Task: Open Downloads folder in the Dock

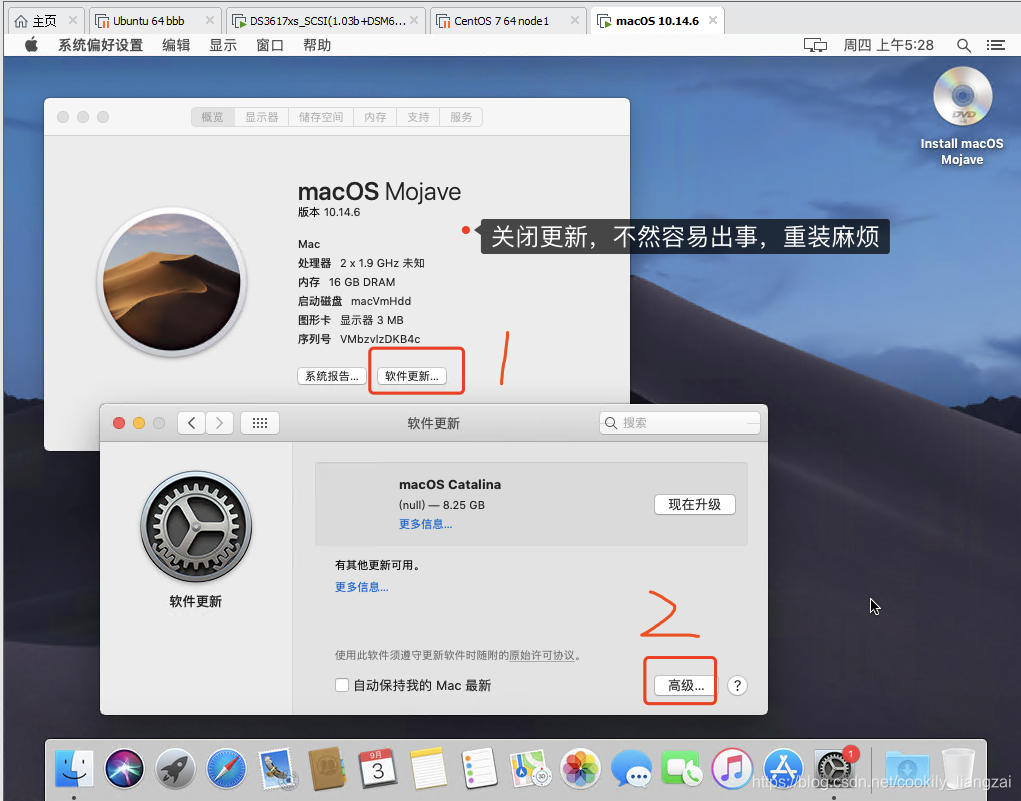Action: pyautogui.click(x=906, y=768)
